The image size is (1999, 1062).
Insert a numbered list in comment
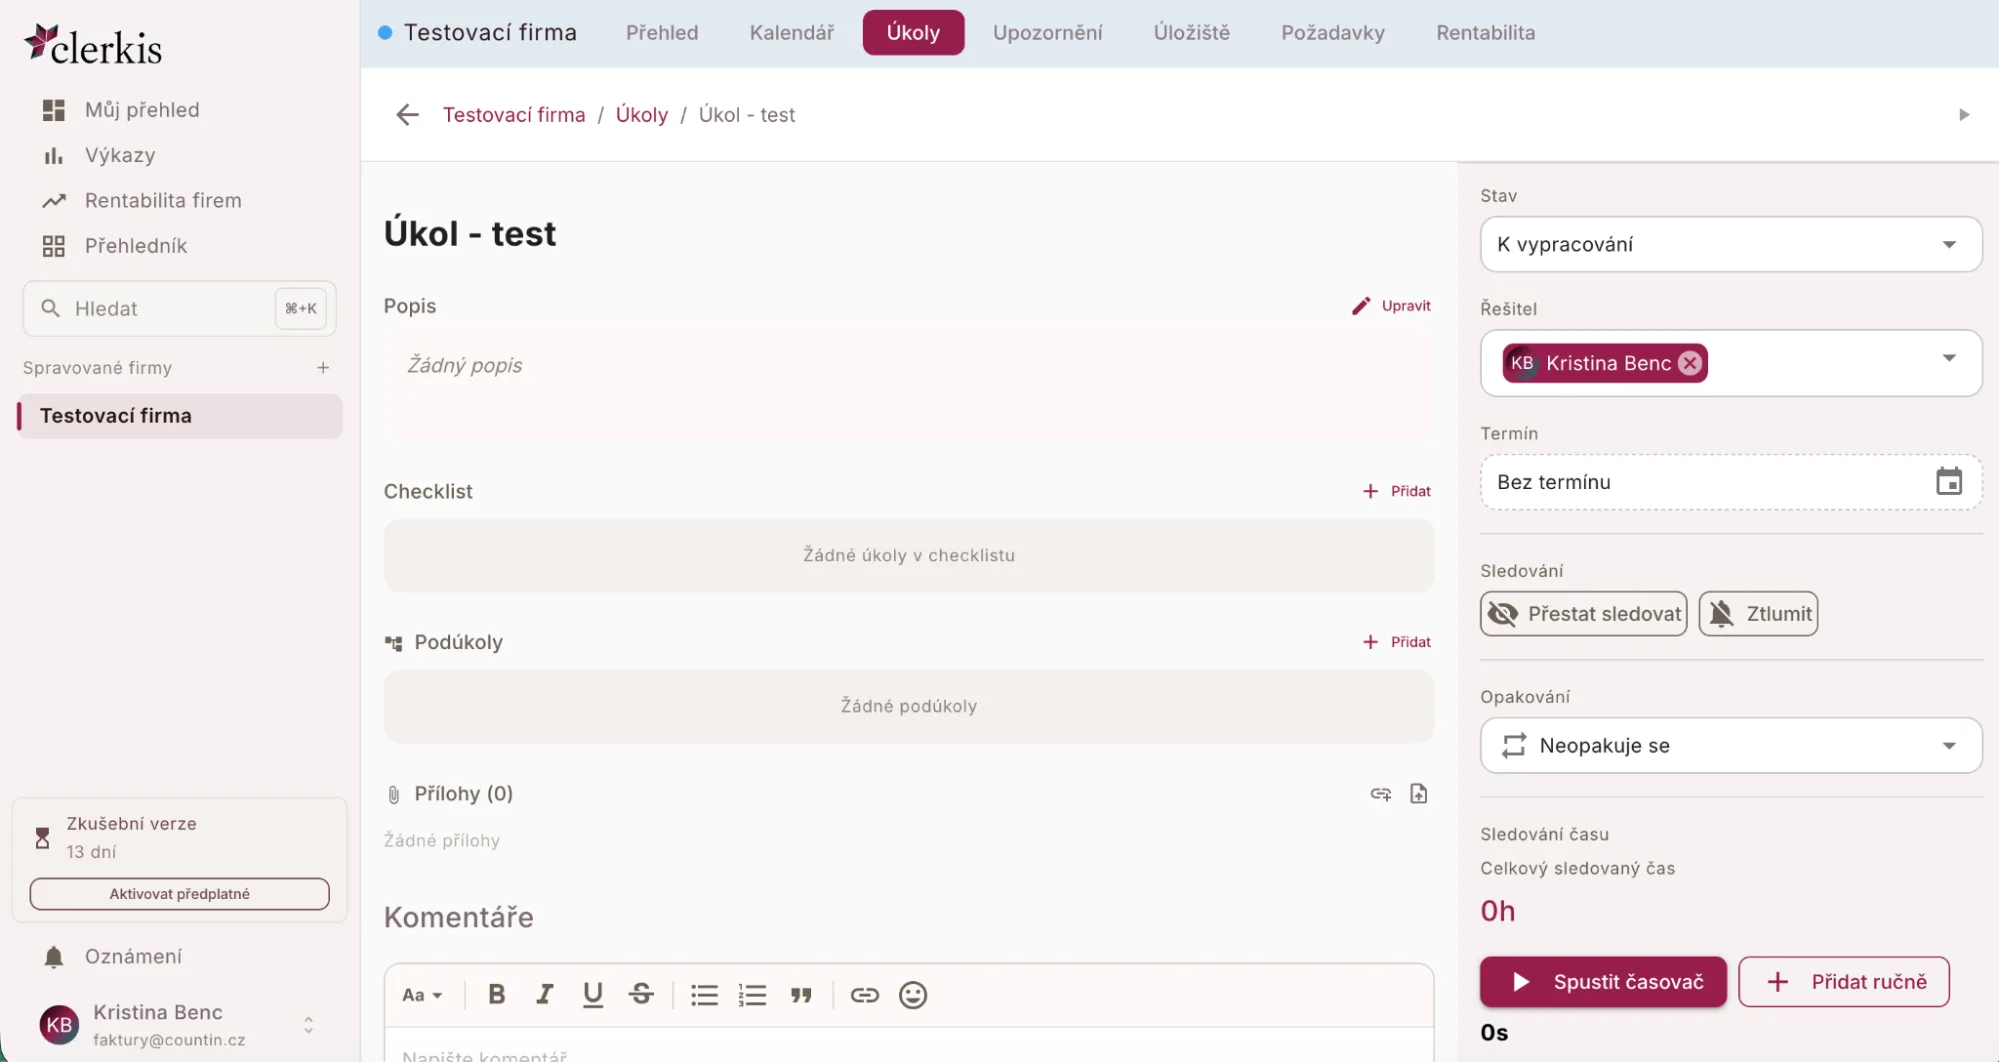click(752, 994)
